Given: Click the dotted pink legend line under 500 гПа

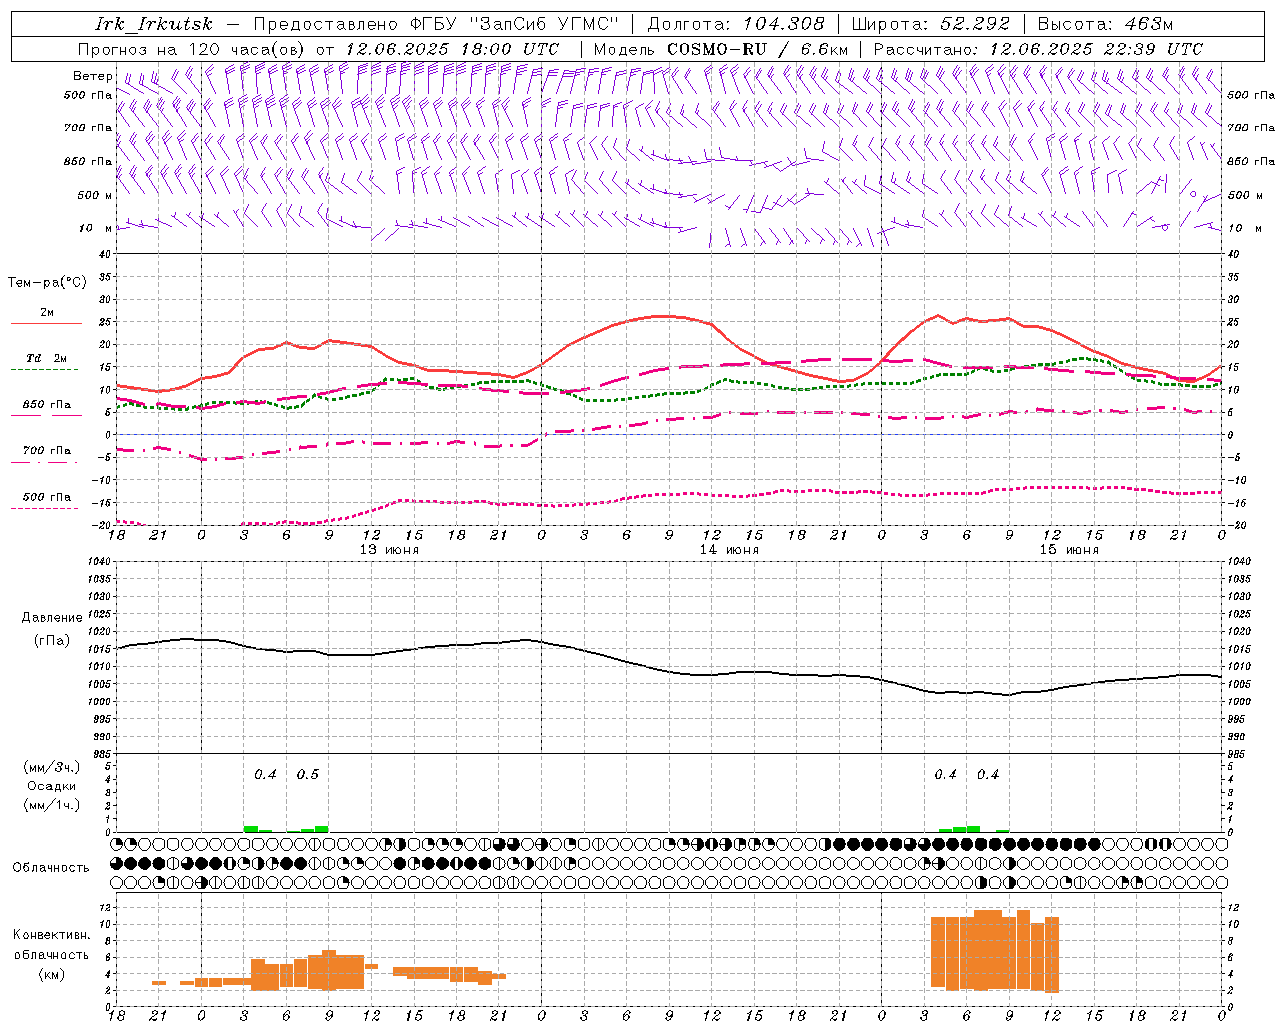Looking at the screenshot, I should click(x=44, y=508).
